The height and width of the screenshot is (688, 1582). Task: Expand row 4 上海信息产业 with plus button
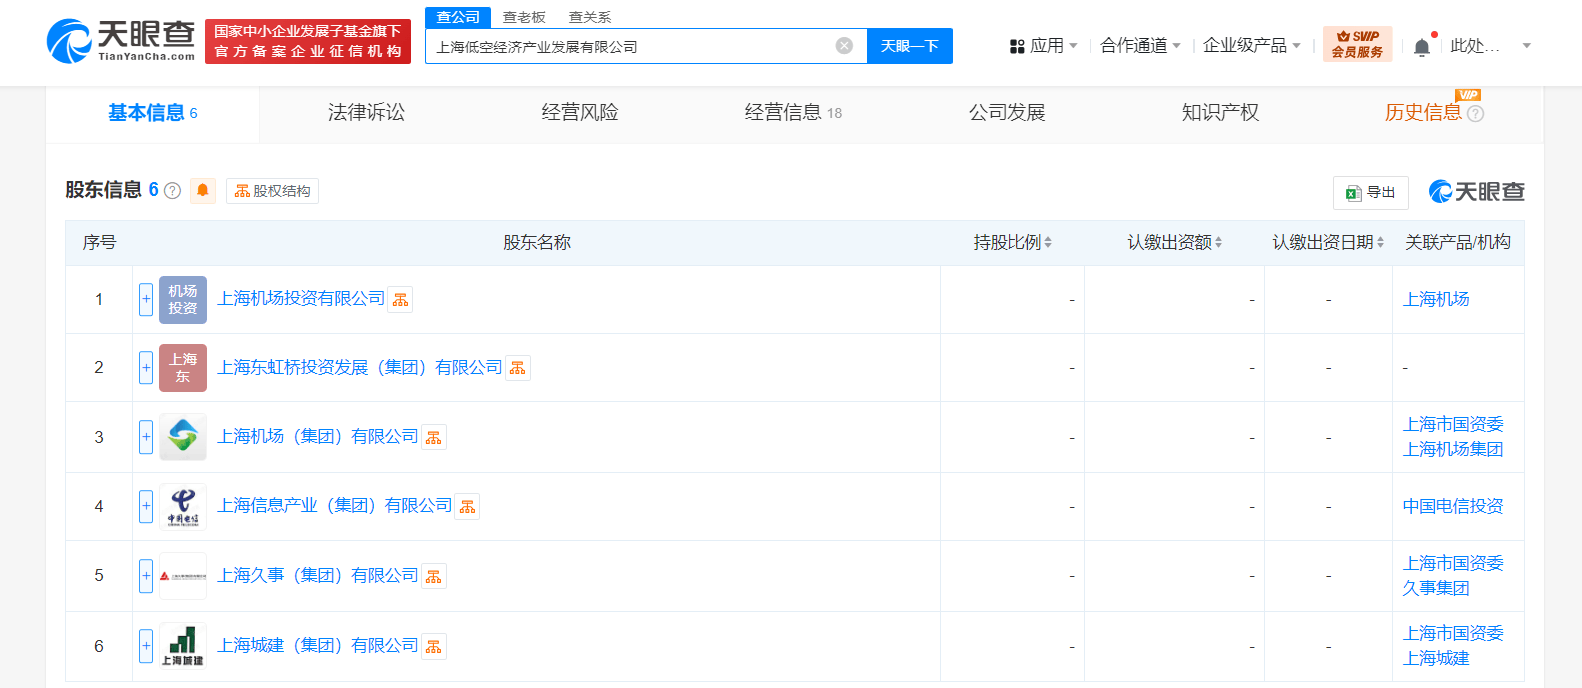click(146, 506)
